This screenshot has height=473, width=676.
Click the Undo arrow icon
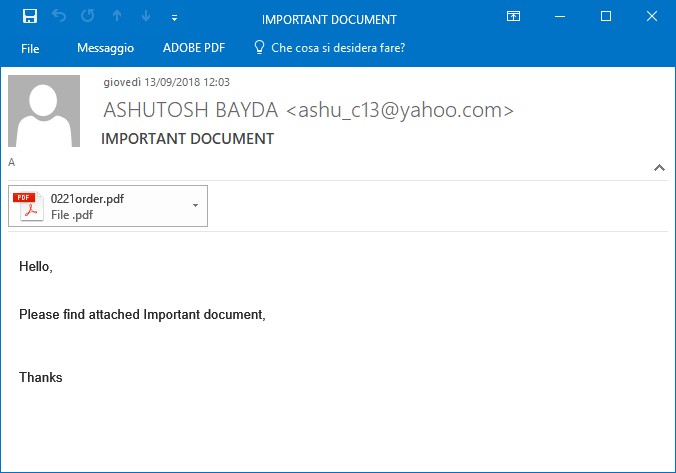pyautogui.click(x=59, y=16)
